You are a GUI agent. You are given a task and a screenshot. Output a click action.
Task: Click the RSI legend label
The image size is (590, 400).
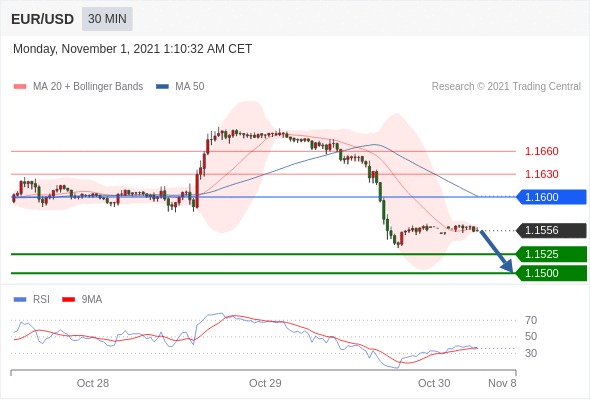point(41,300)
